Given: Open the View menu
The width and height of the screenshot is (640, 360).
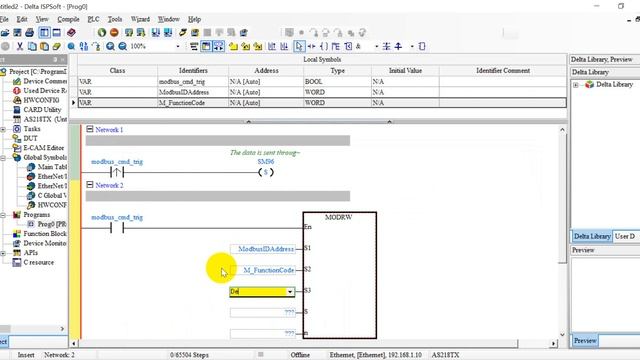Looking at the screenshot, I should click(42, 19).
